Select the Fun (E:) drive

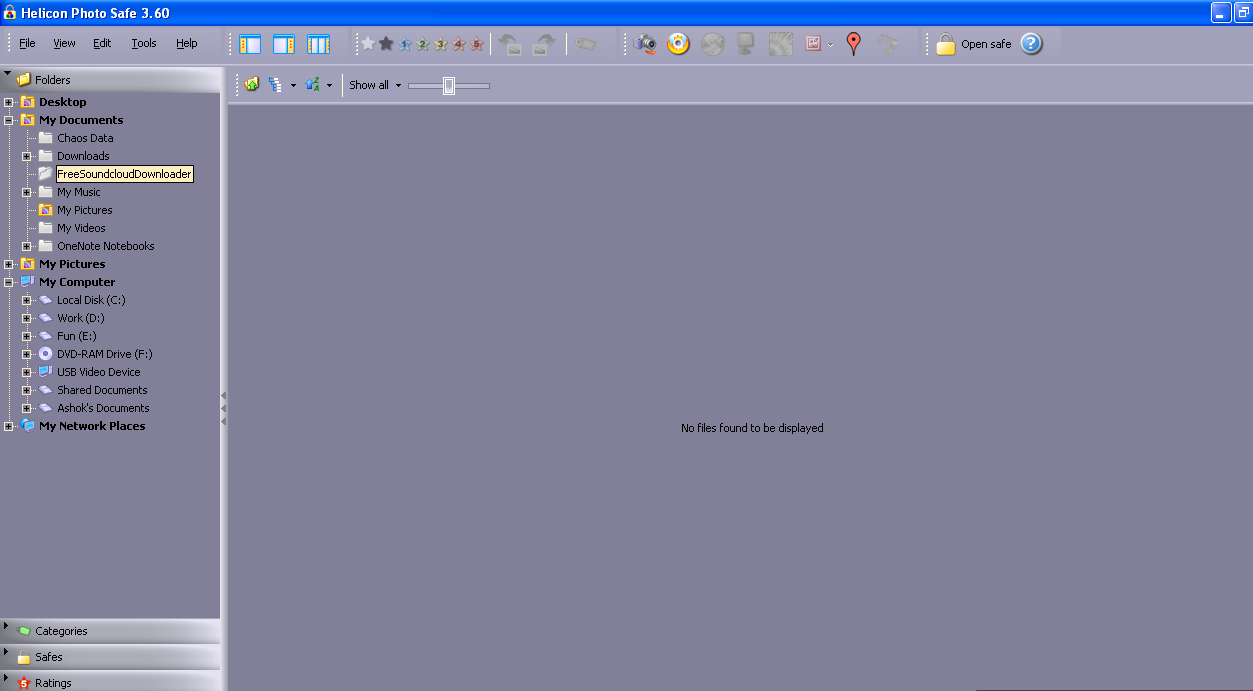[77, 336]
